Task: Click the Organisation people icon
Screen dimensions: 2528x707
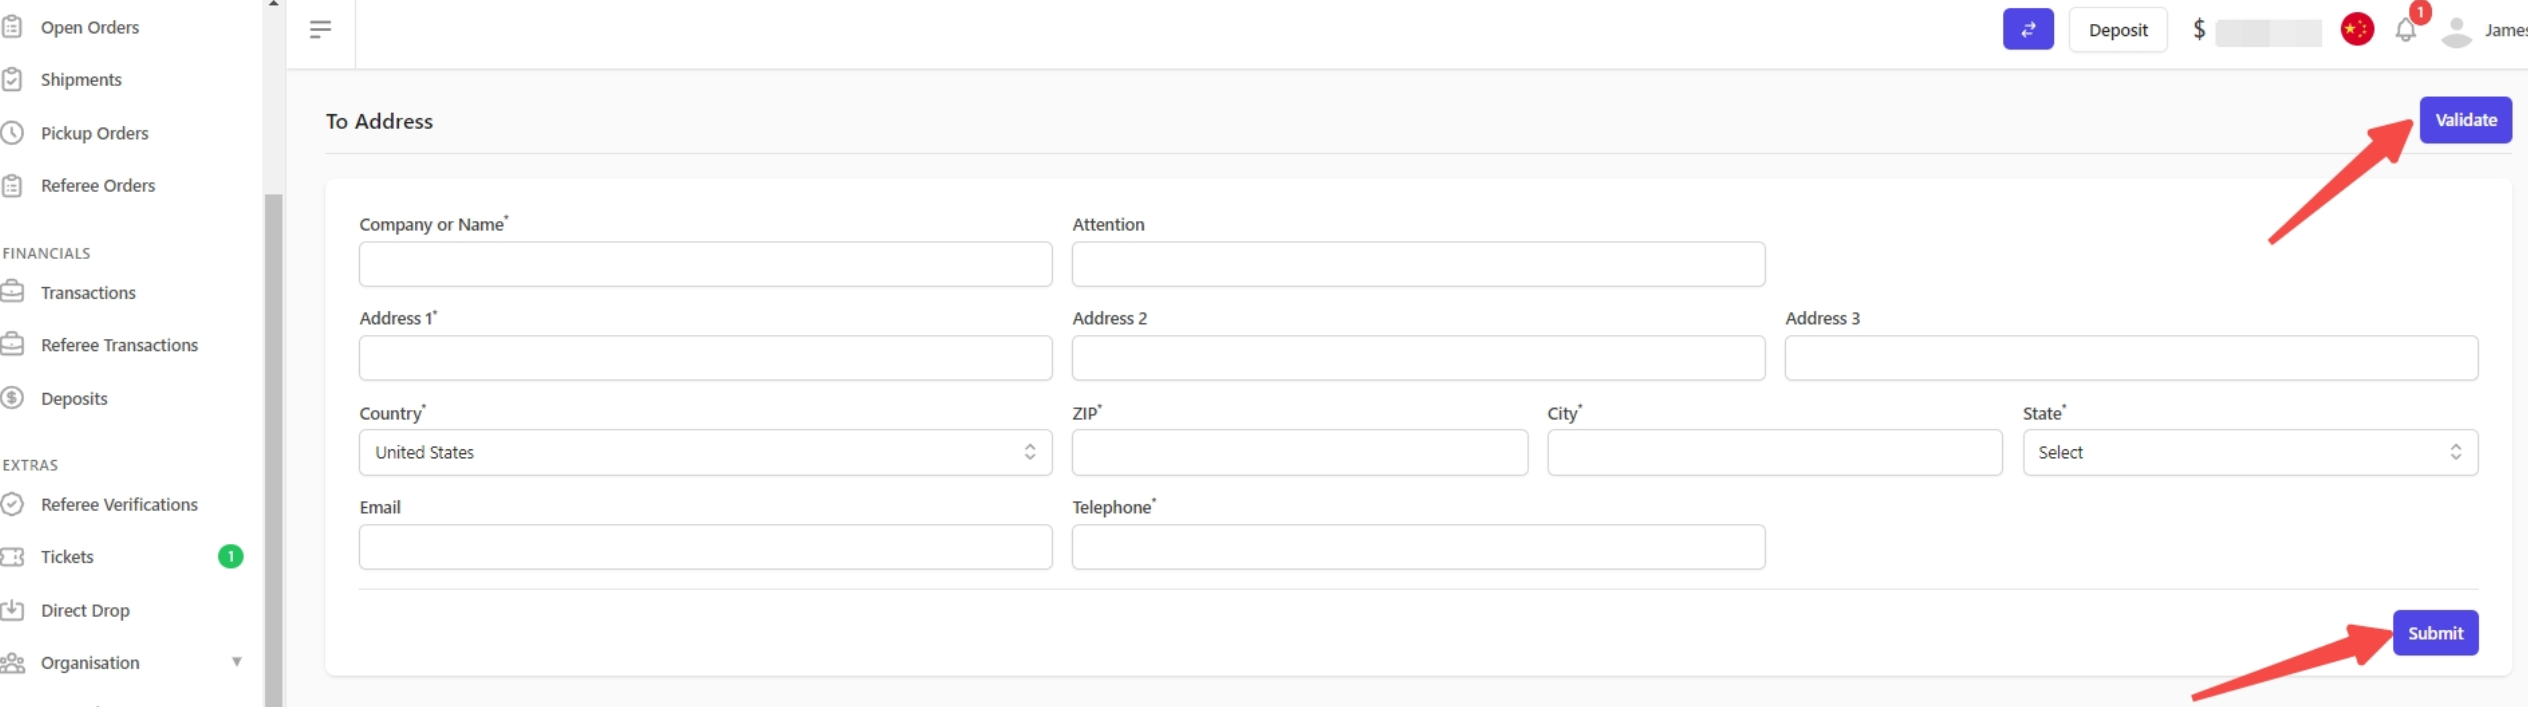Action: pyautogui.click(x=12, y=662)
